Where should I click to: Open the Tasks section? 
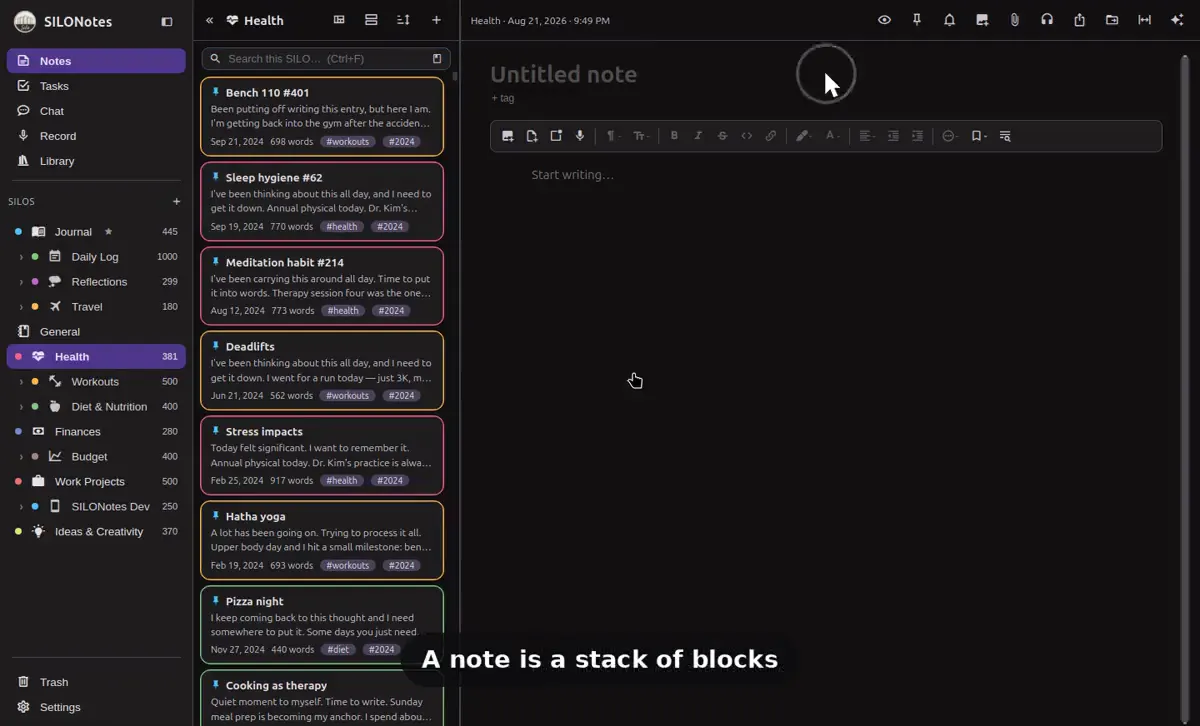[96, 86]
